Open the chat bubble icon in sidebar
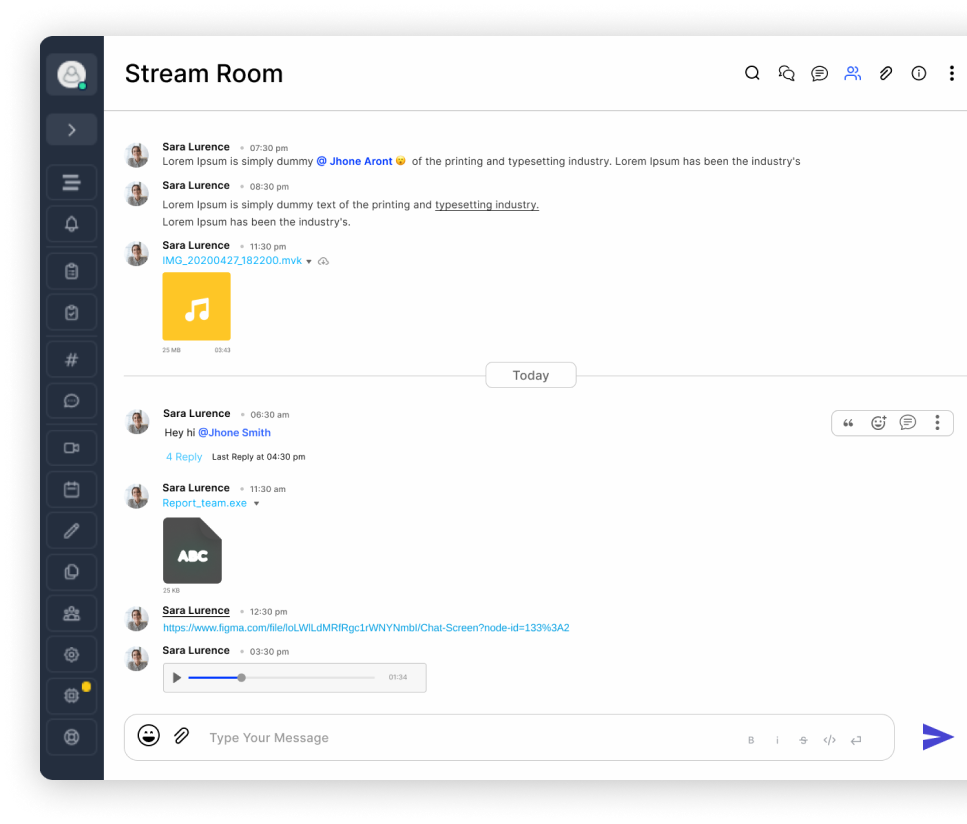 click(72, 401)
